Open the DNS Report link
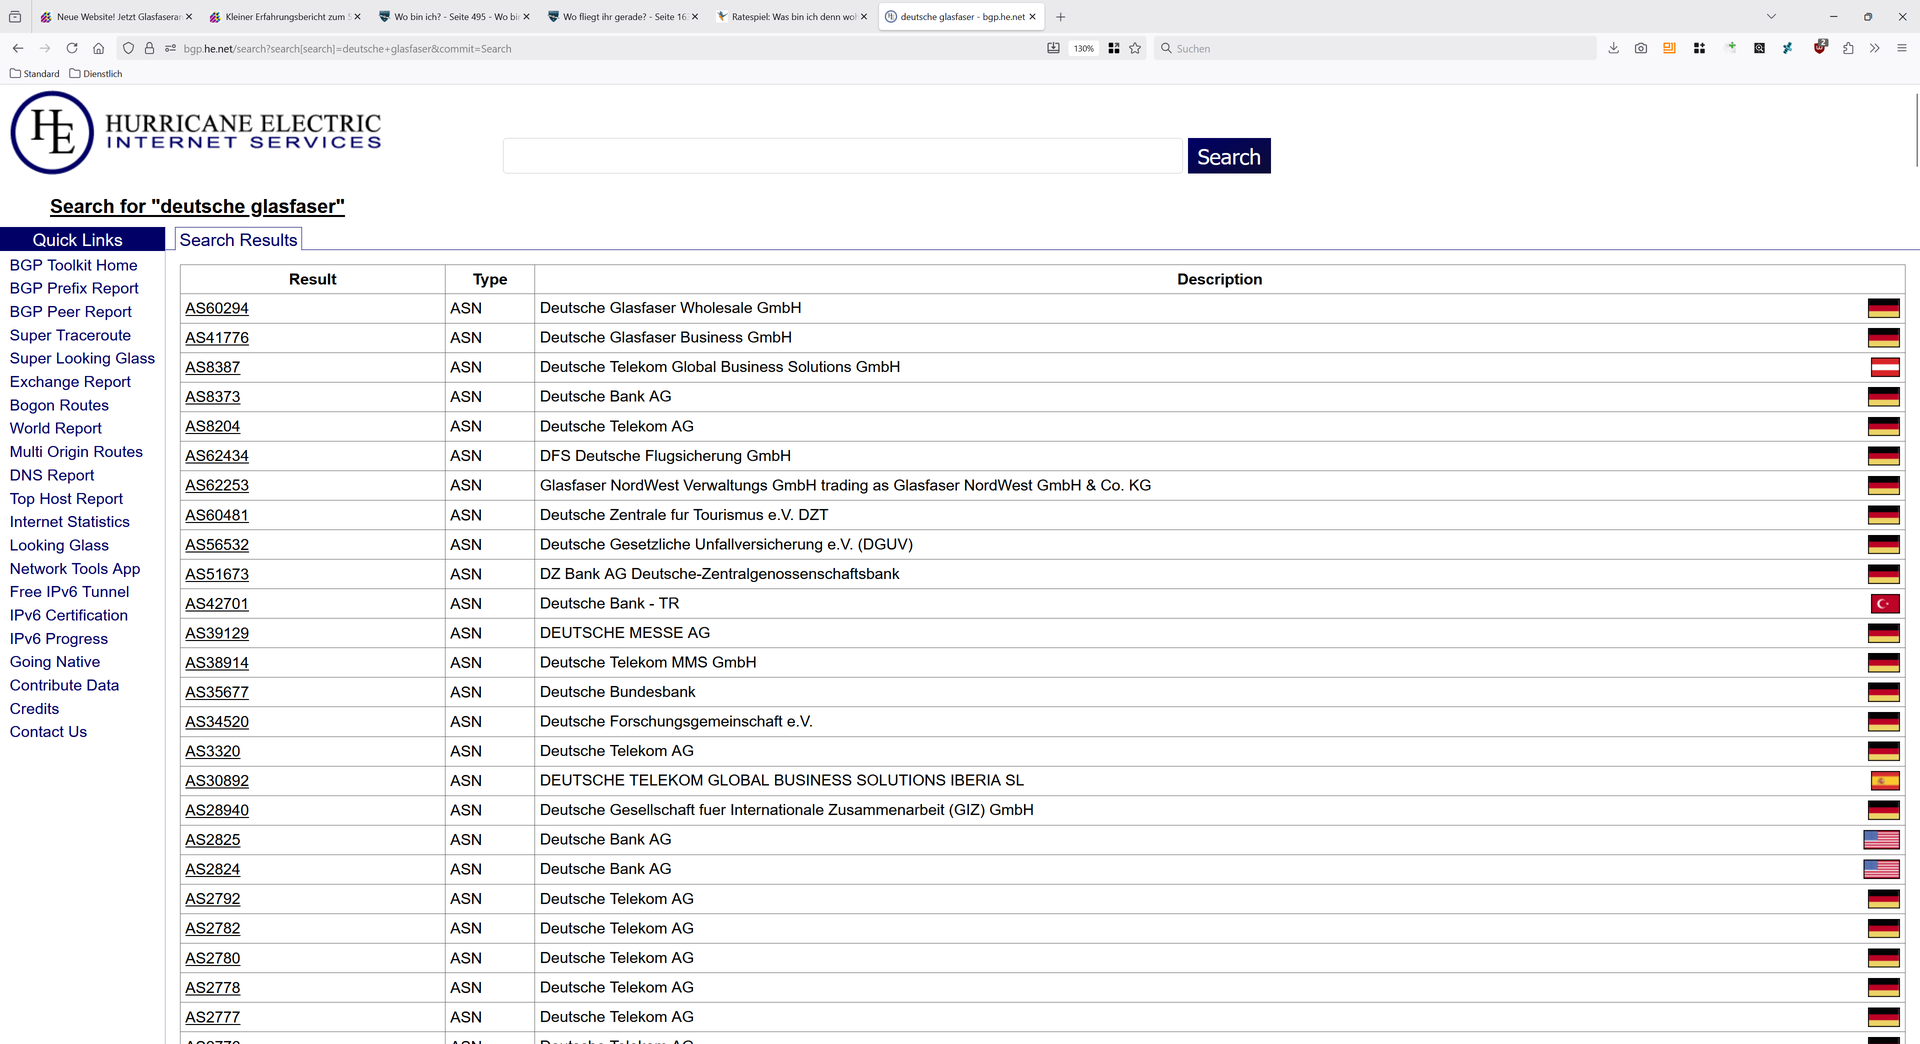 [x=52, y=475]
